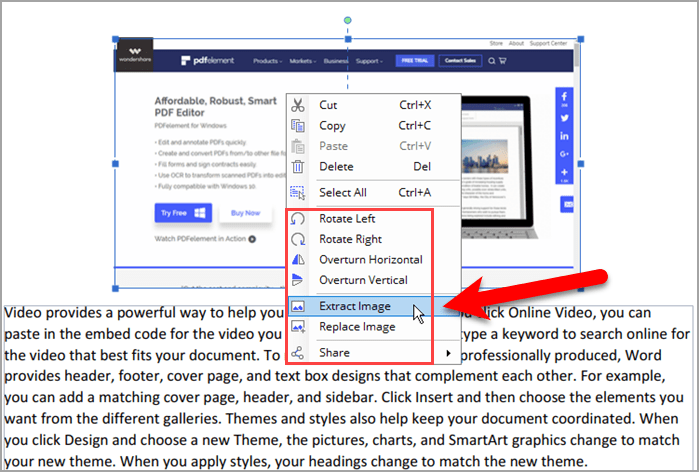Click the pdfelement logo
Image resolution: width=699 pixels, height=472 pixels.
pos(207,61)
